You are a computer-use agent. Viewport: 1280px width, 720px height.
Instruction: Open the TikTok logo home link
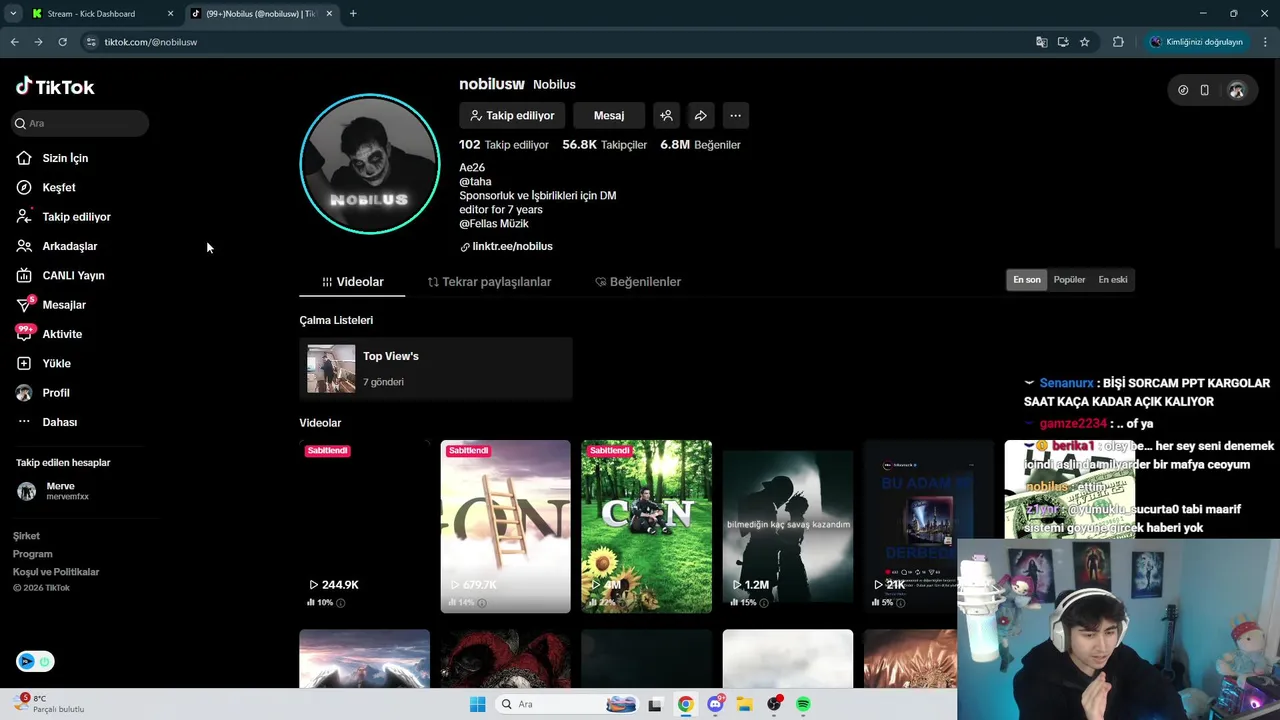[x=55, y=87]
